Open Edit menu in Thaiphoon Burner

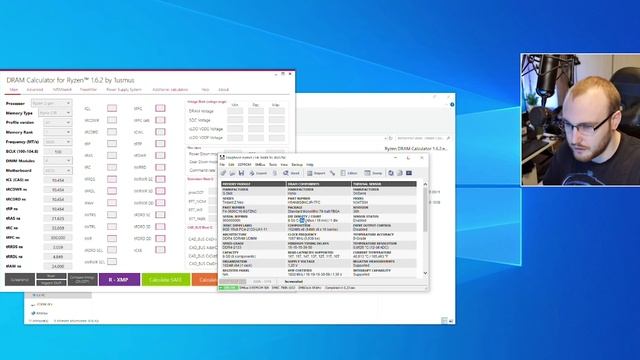(231, 164)
